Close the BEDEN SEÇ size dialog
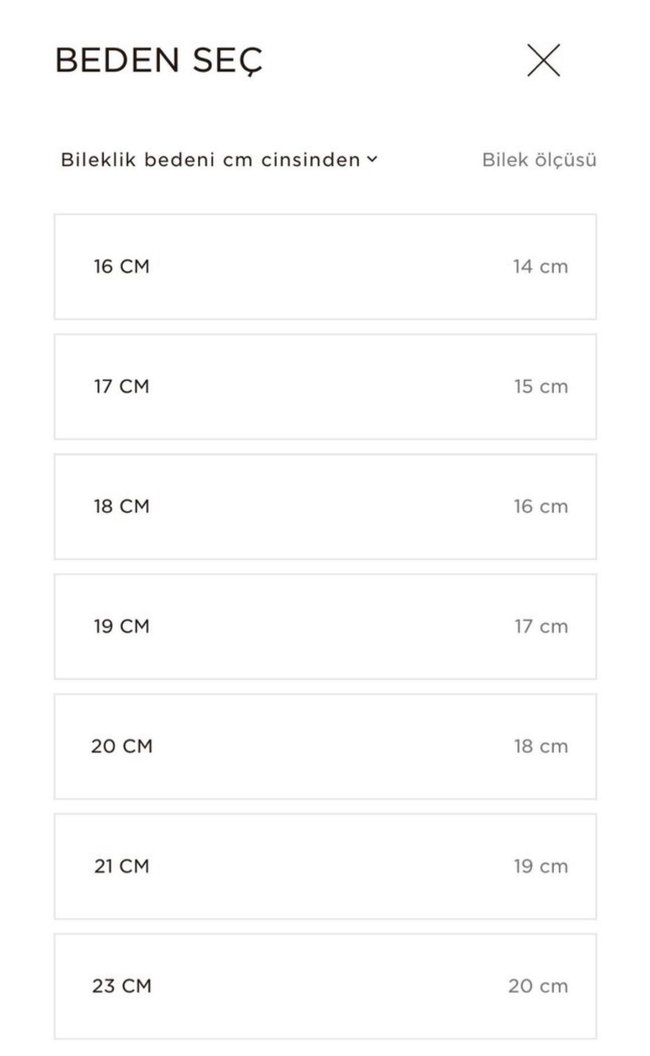Image resolution: width=650 pixels, height=1056 pixels. (543, 61)
